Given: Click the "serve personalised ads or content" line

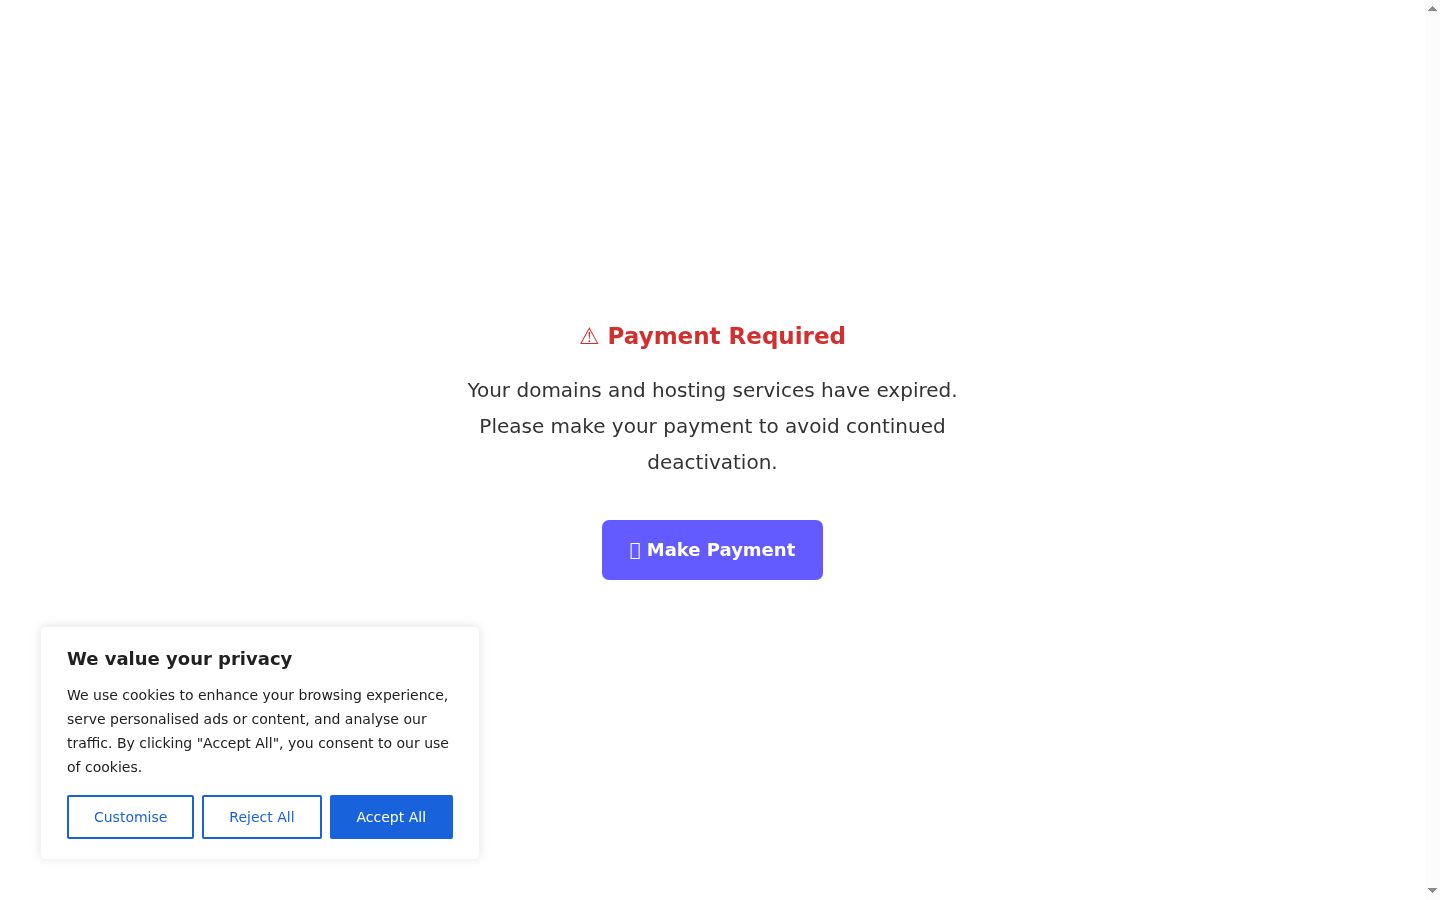Looking at the screenshot, I should click(x=247, y=719).
